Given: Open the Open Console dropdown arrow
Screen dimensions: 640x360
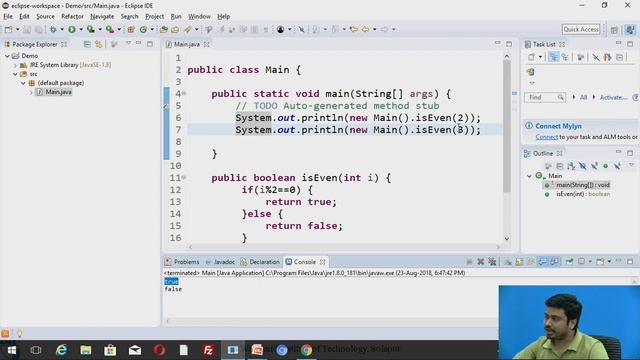Looking at the screenshot, I should click(609, 262).
